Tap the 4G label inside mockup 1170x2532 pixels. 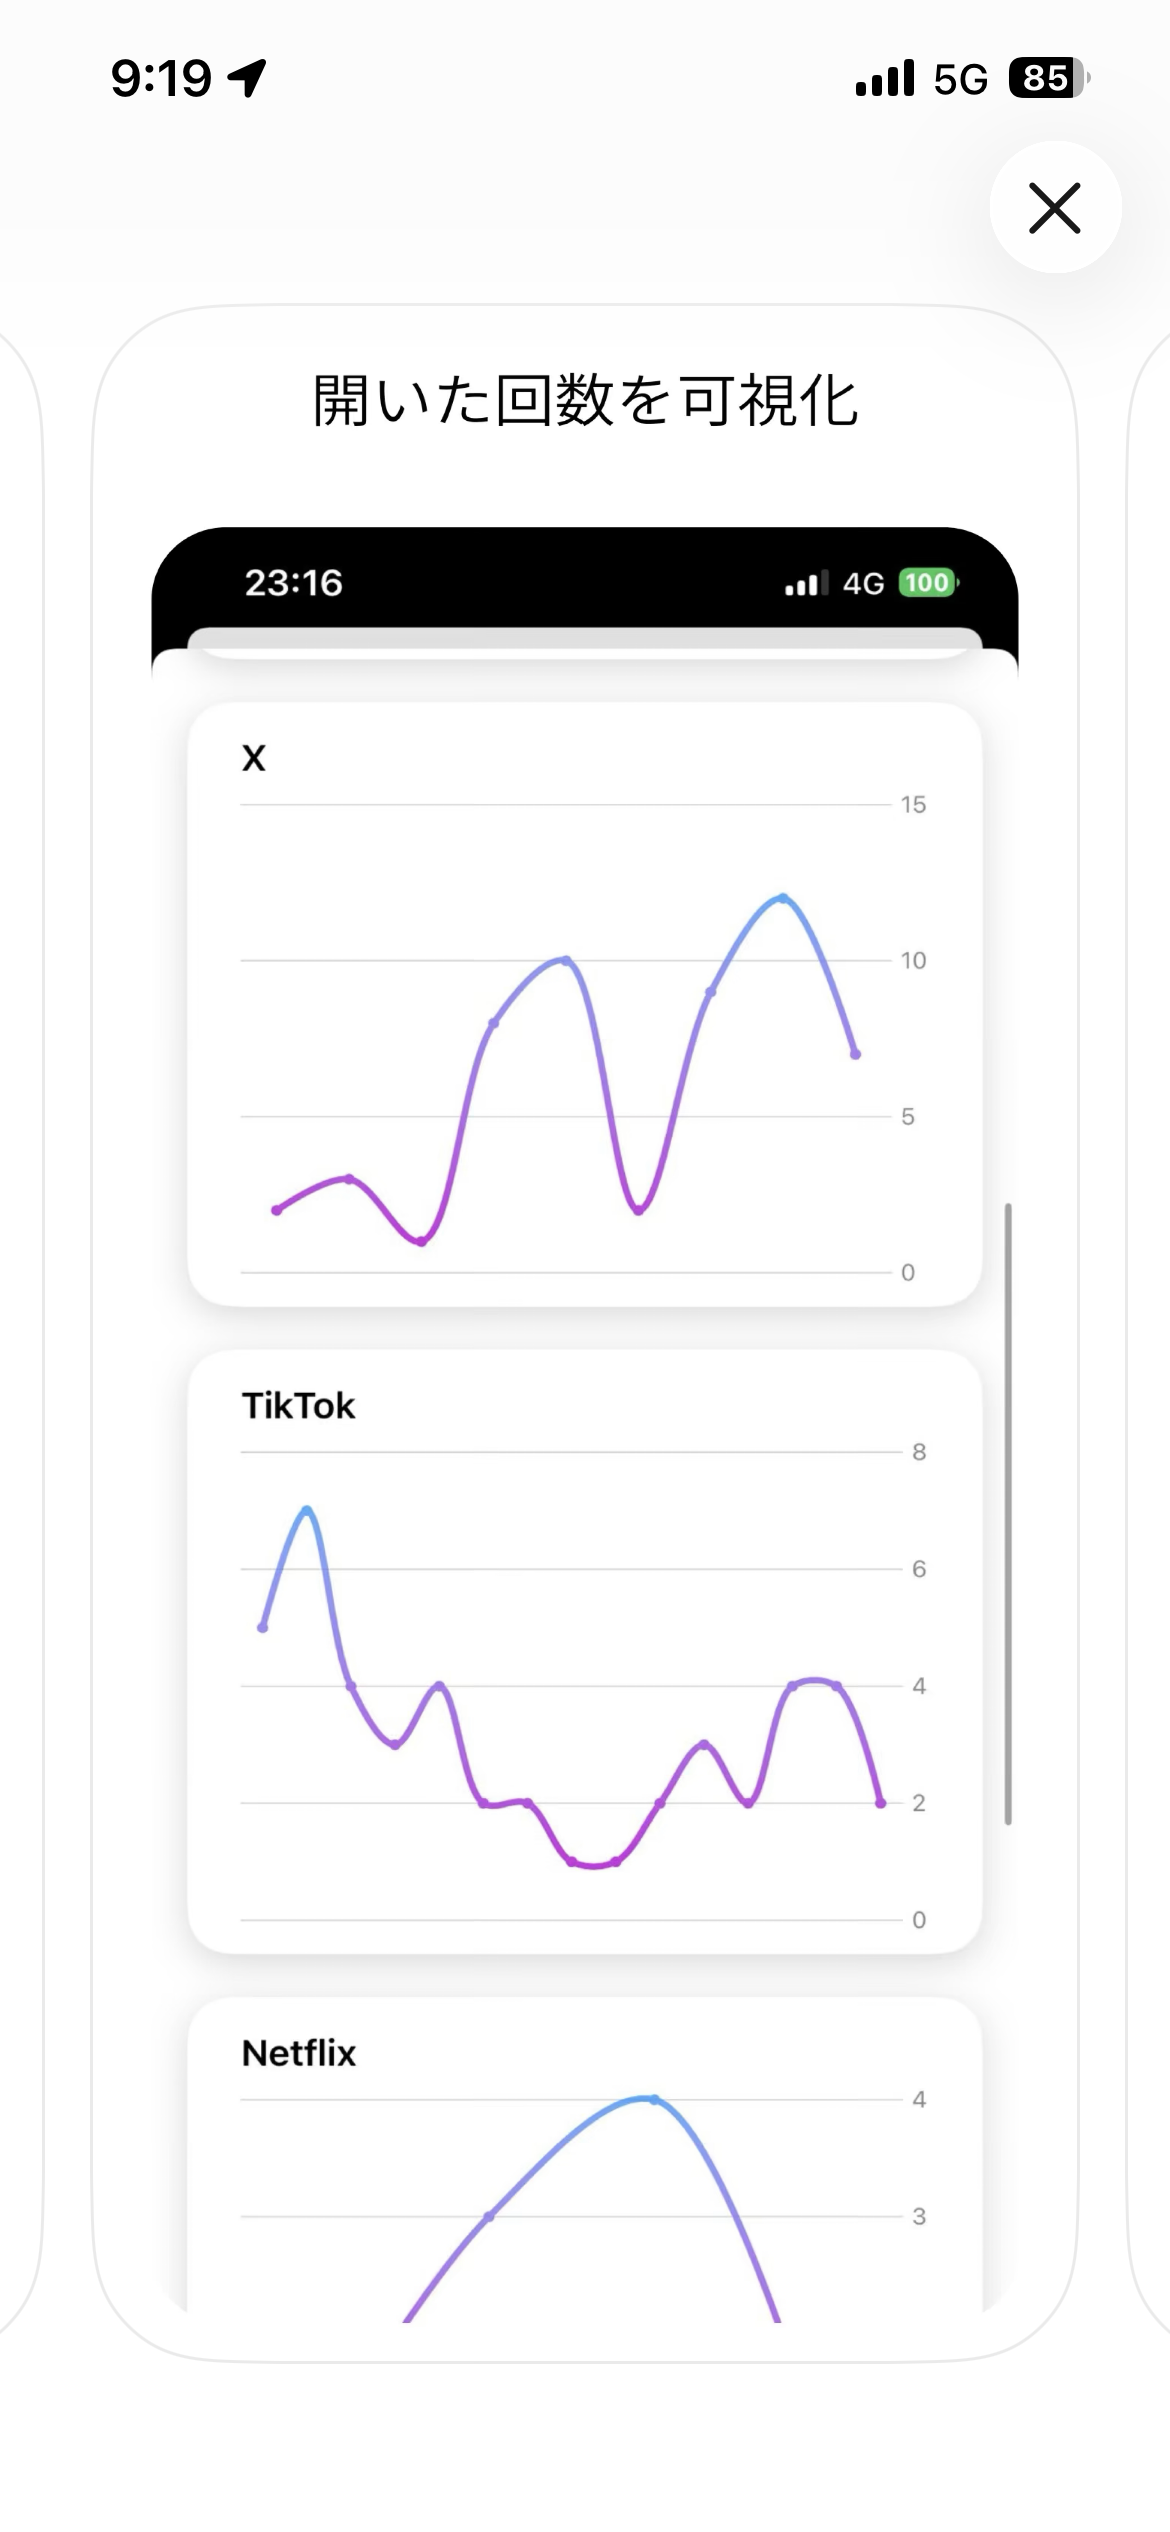click(x=863, y=583)
